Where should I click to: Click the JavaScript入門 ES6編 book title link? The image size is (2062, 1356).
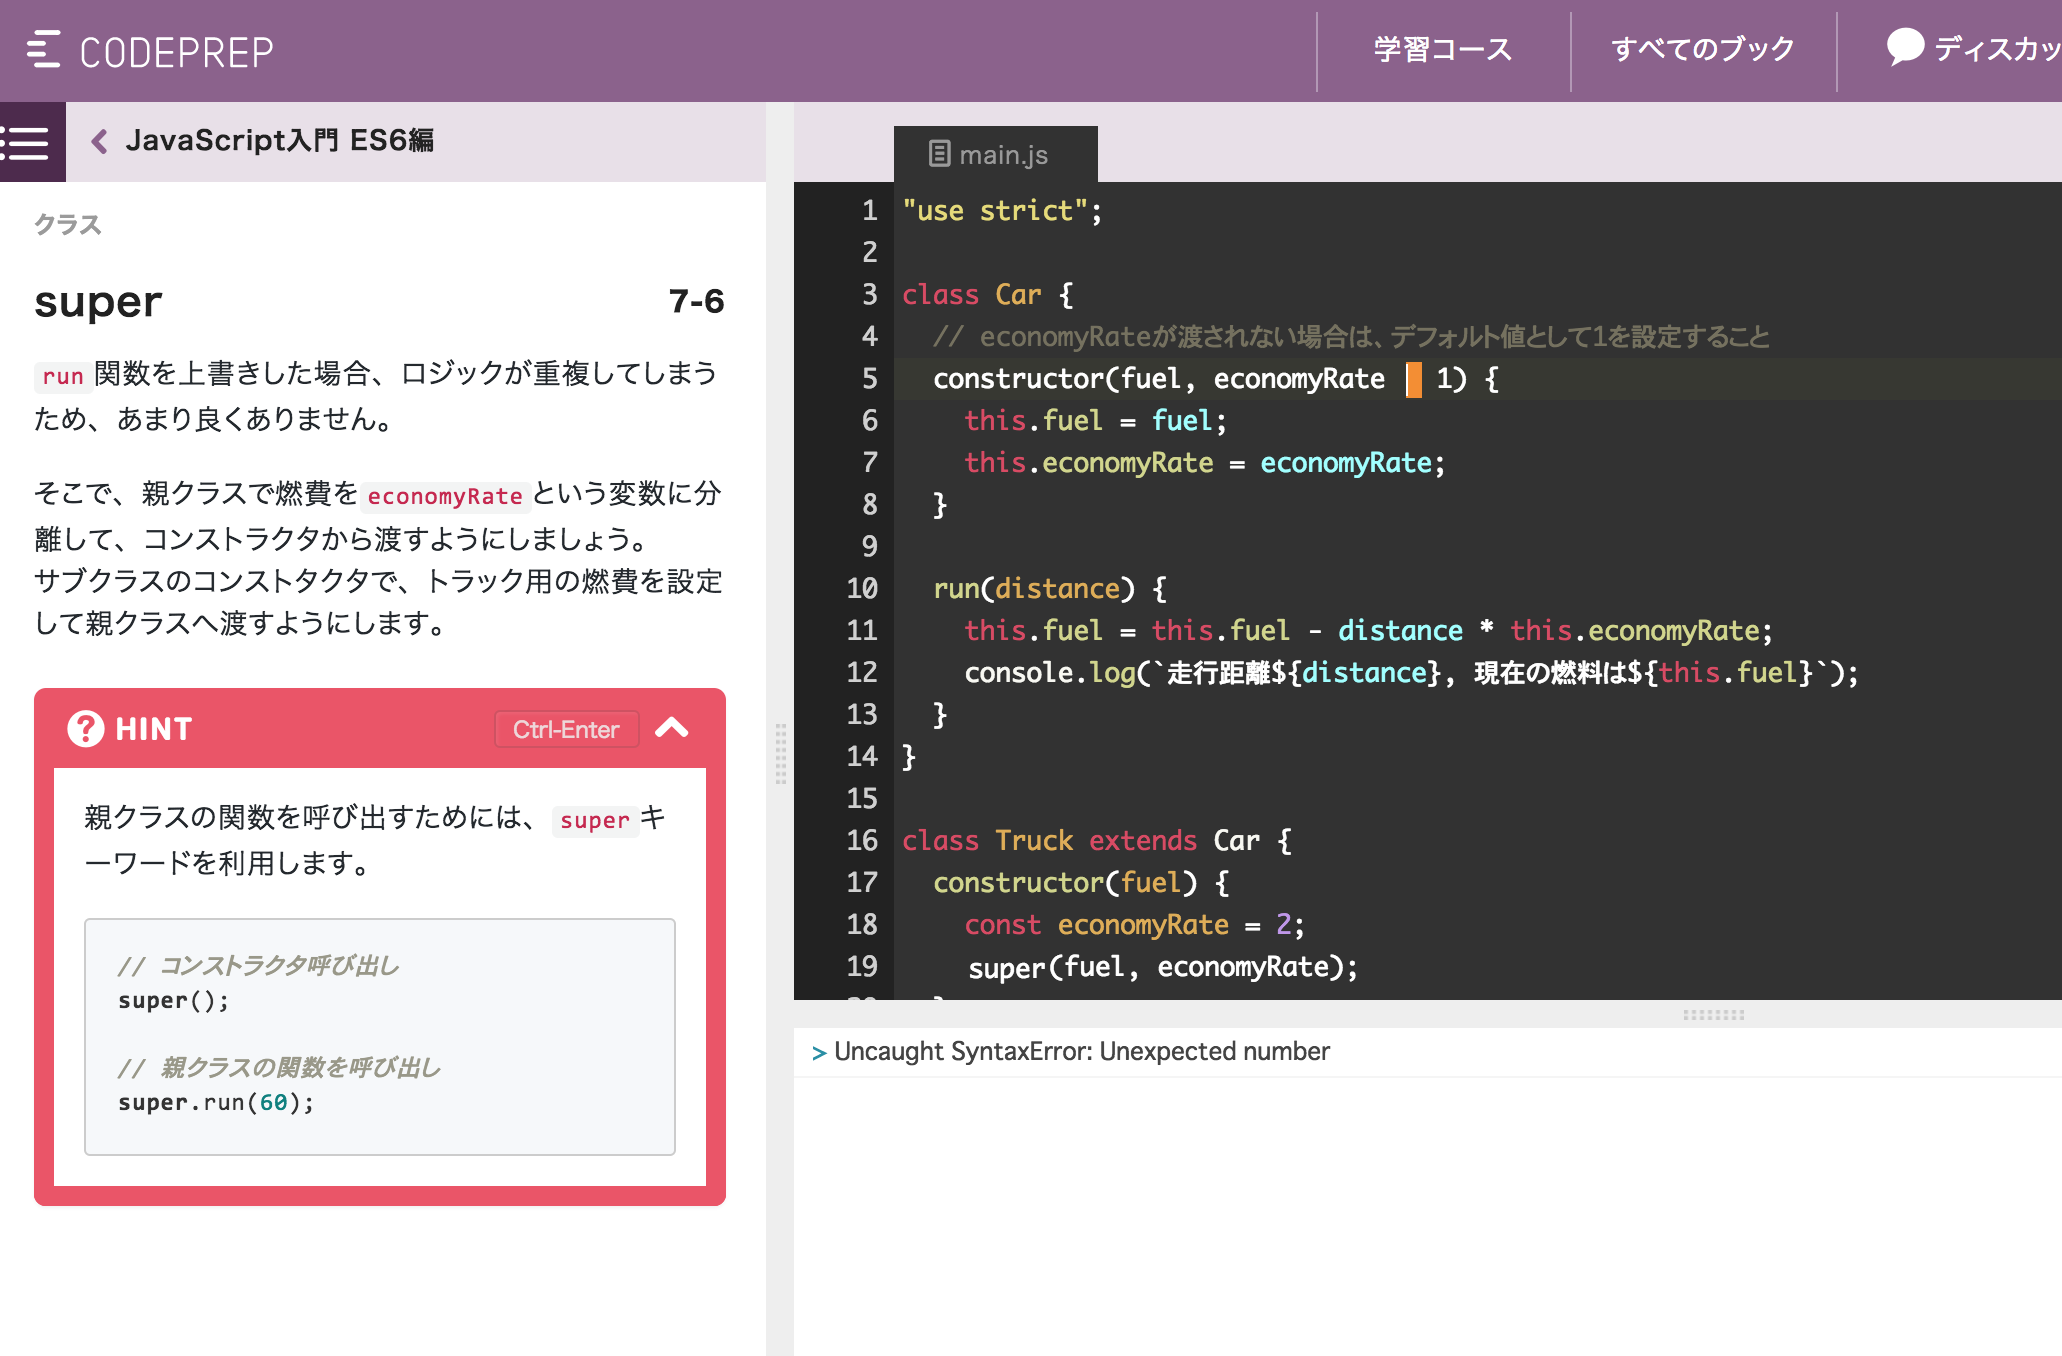click(x=283, y=141)
